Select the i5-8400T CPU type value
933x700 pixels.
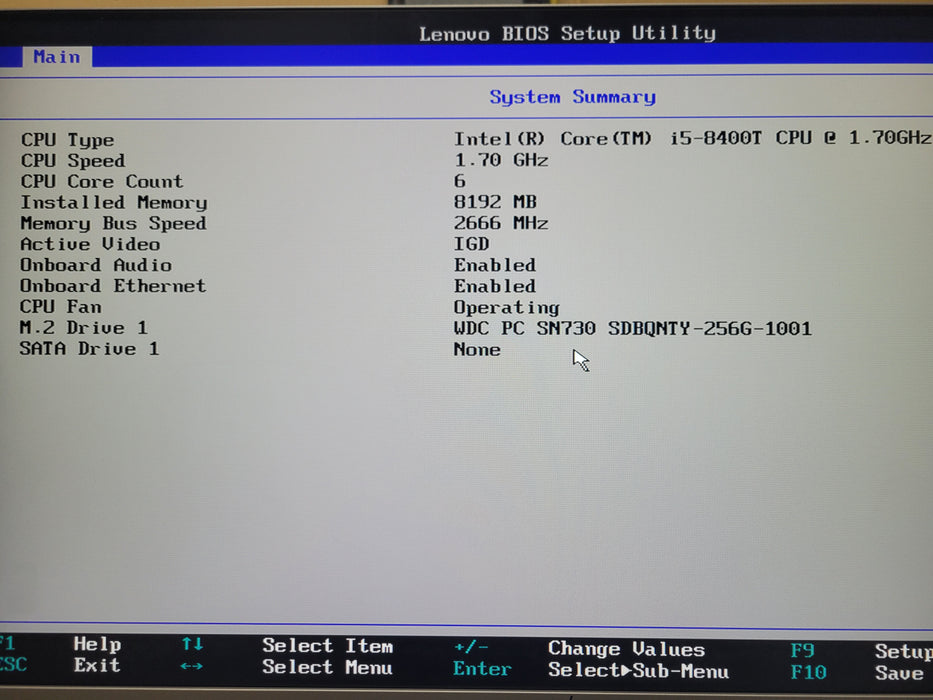(693, 138)
